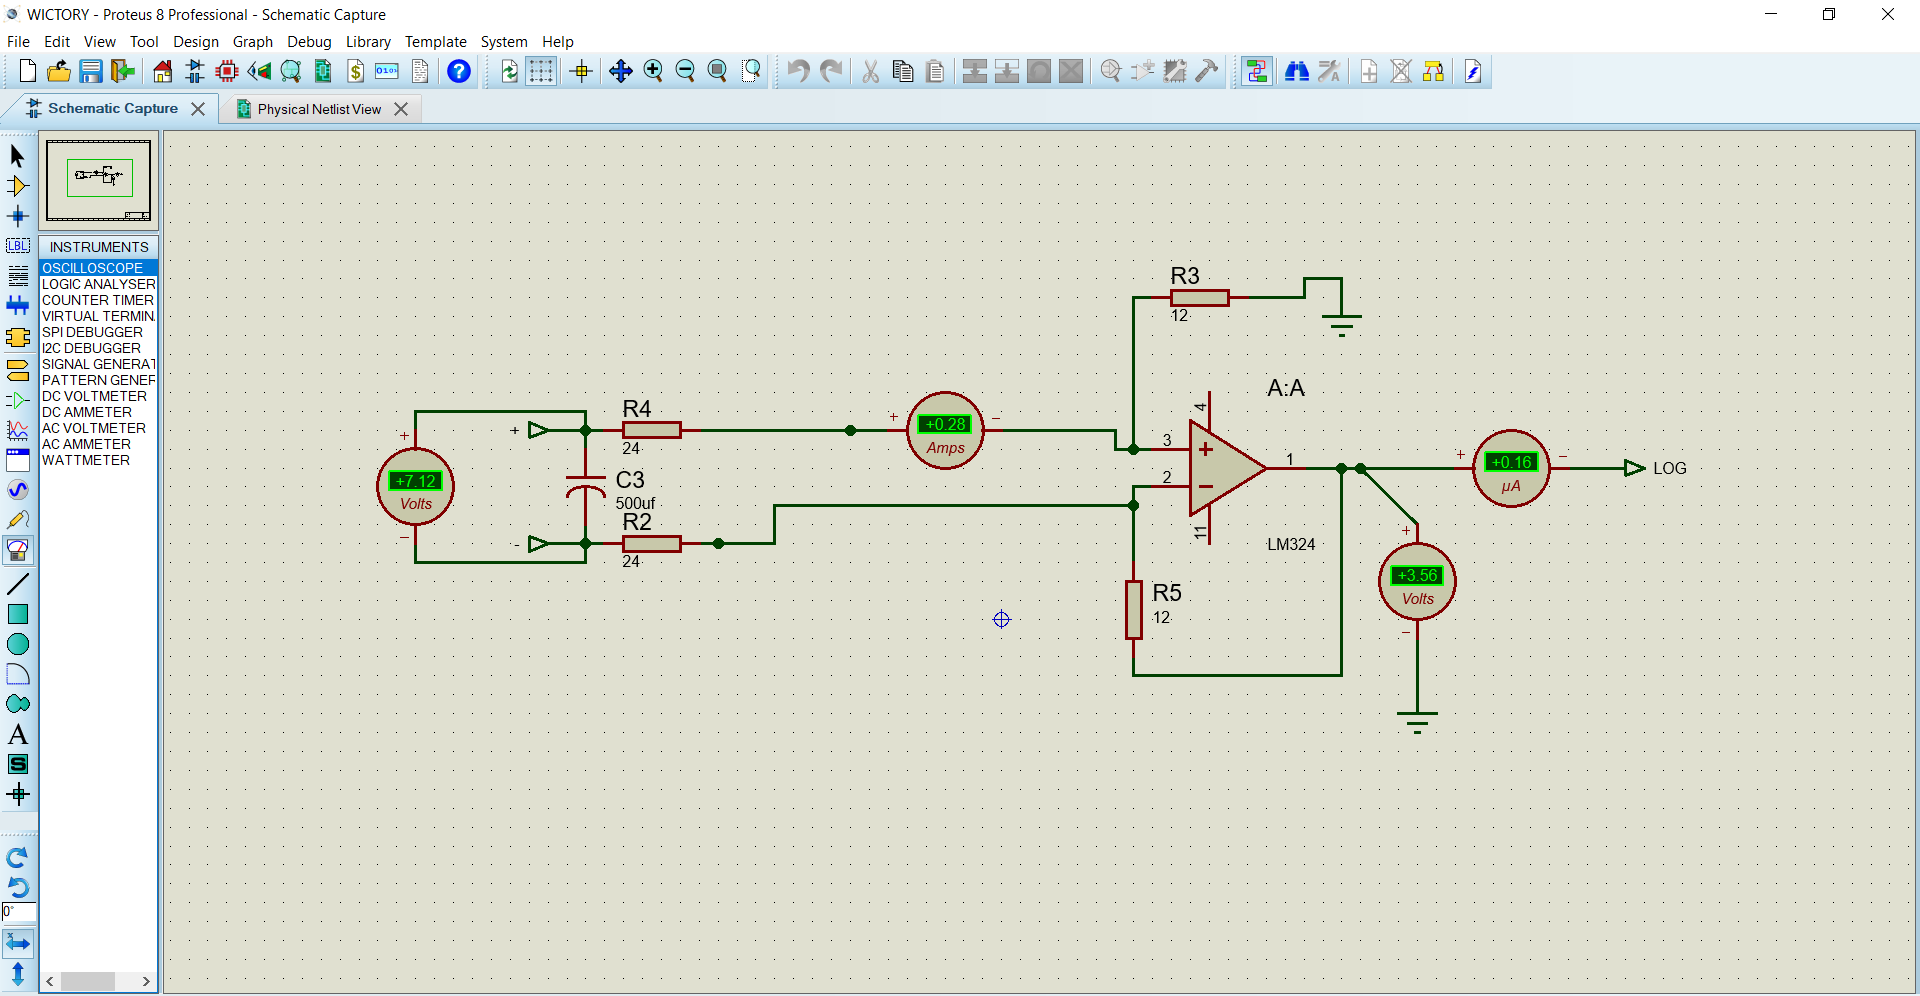Open a project with the folder icon
Screen dimensions: 1920x996
[x=59, y=71]
